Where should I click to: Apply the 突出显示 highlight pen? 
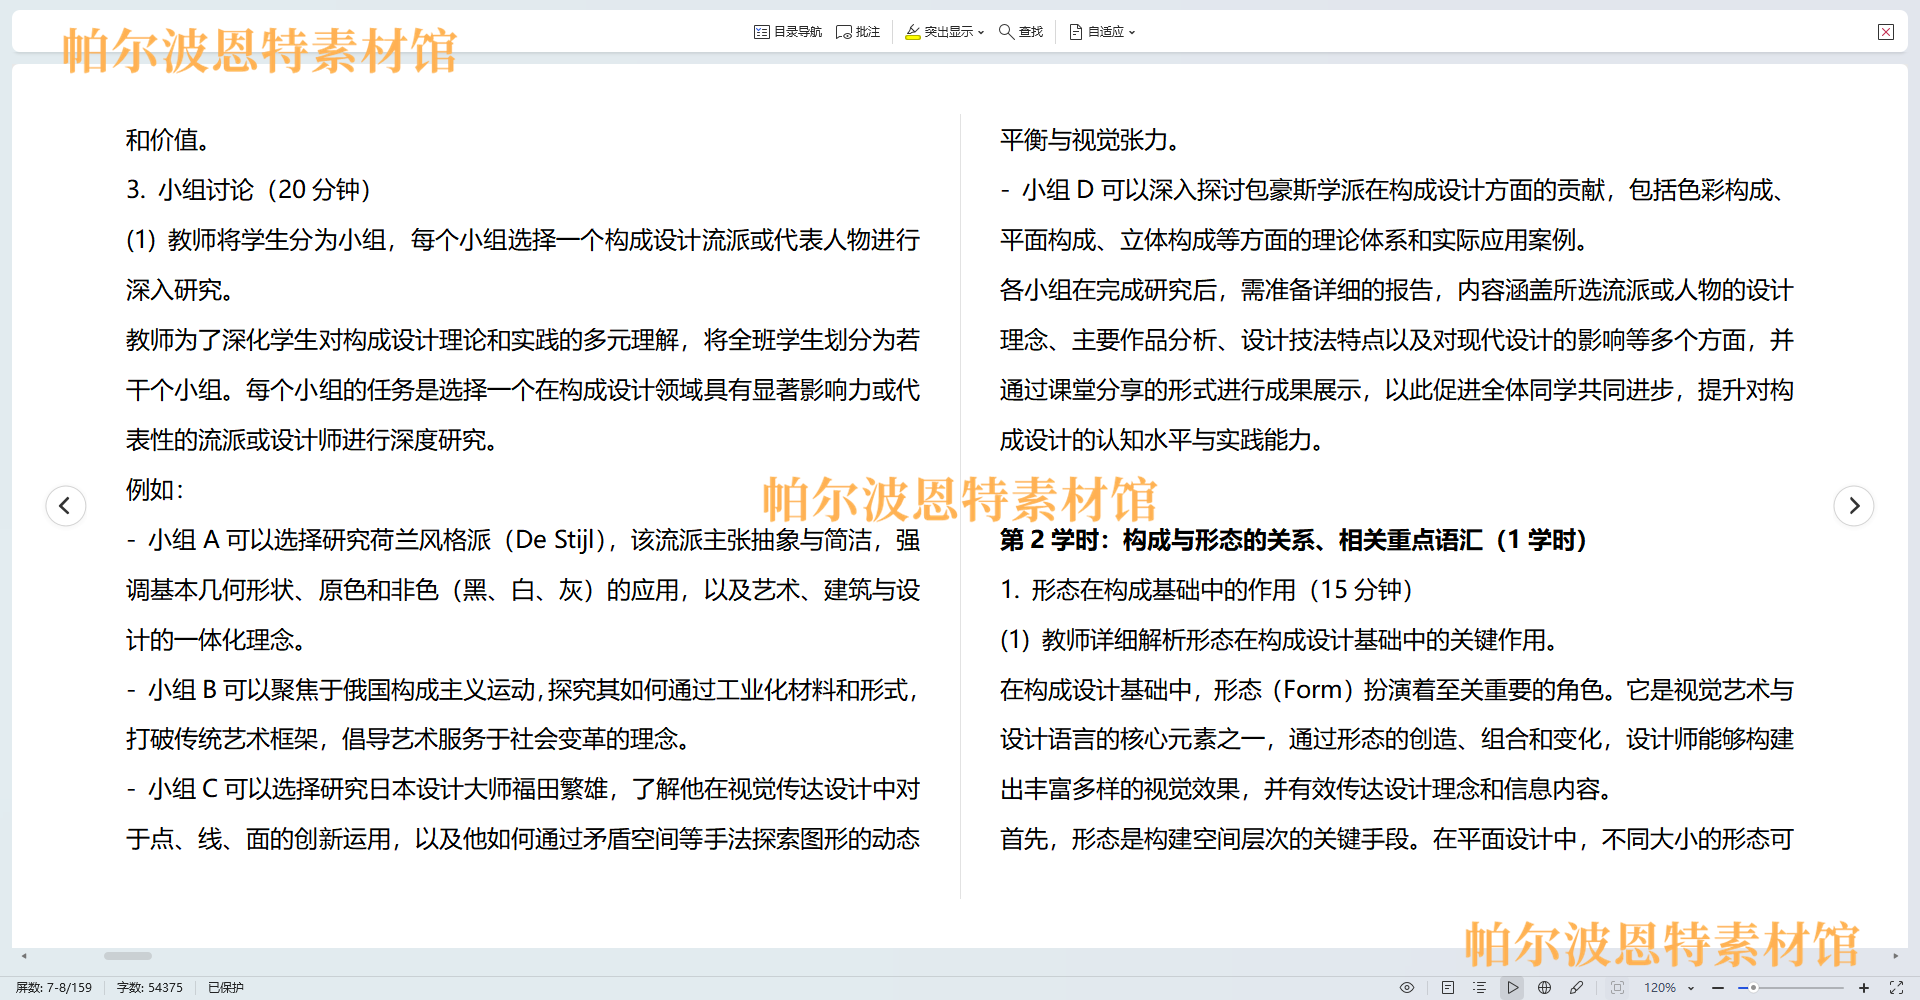[939, 32]
